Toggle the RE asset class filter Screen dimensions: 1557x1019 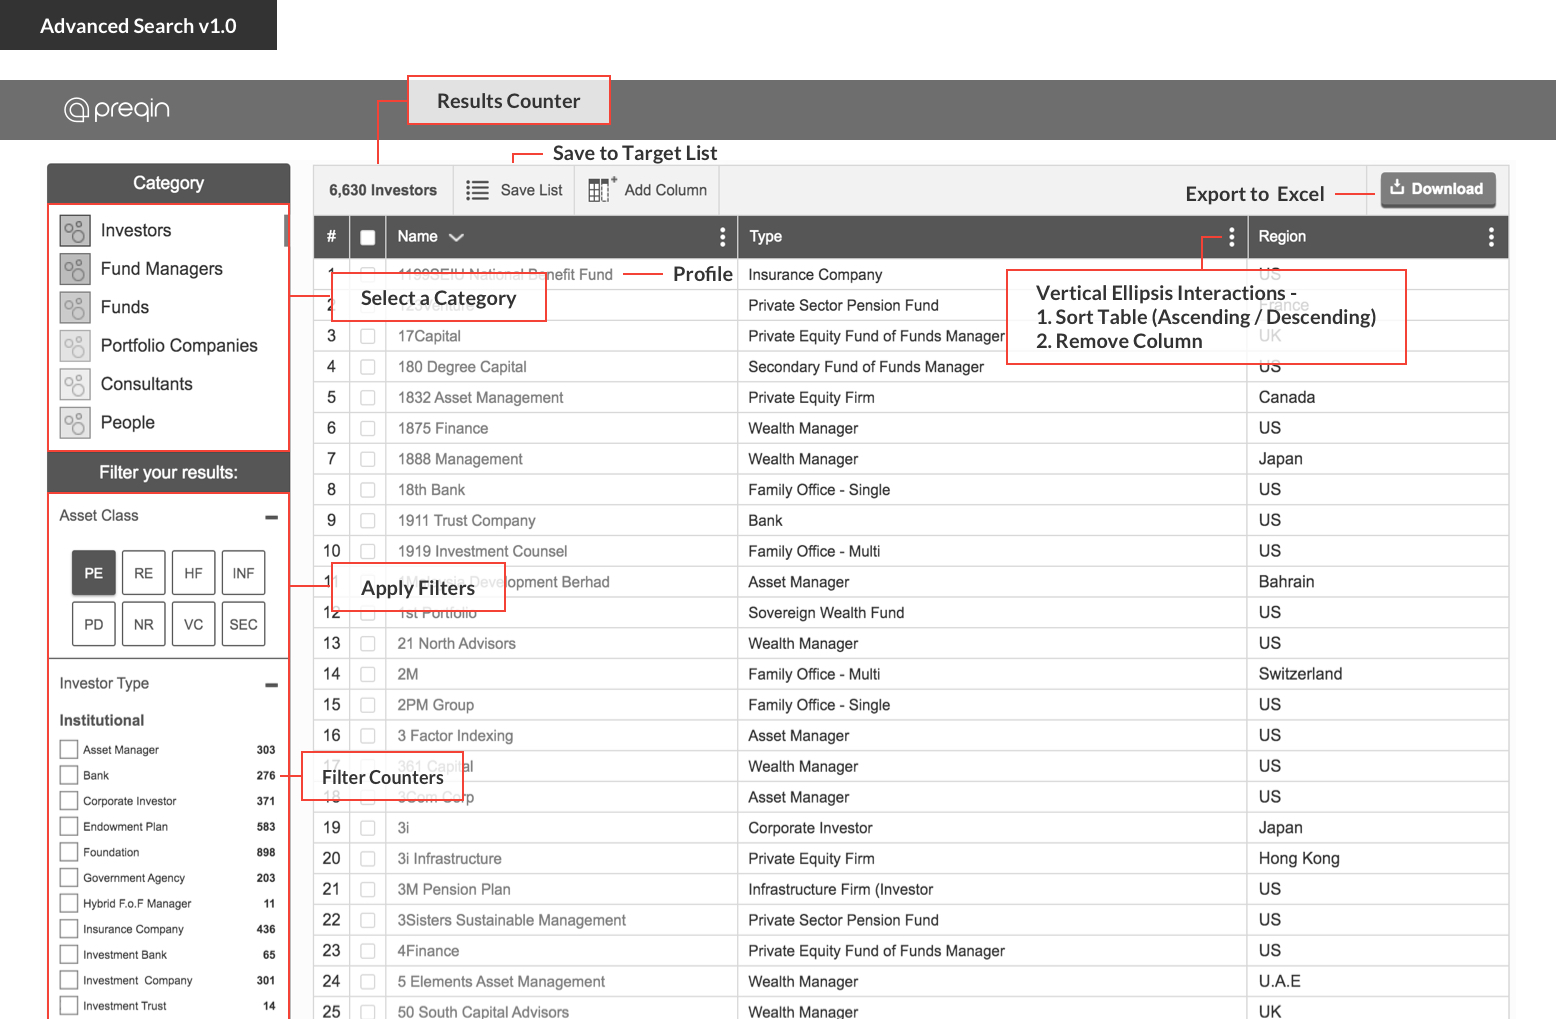tap(144, 573)
